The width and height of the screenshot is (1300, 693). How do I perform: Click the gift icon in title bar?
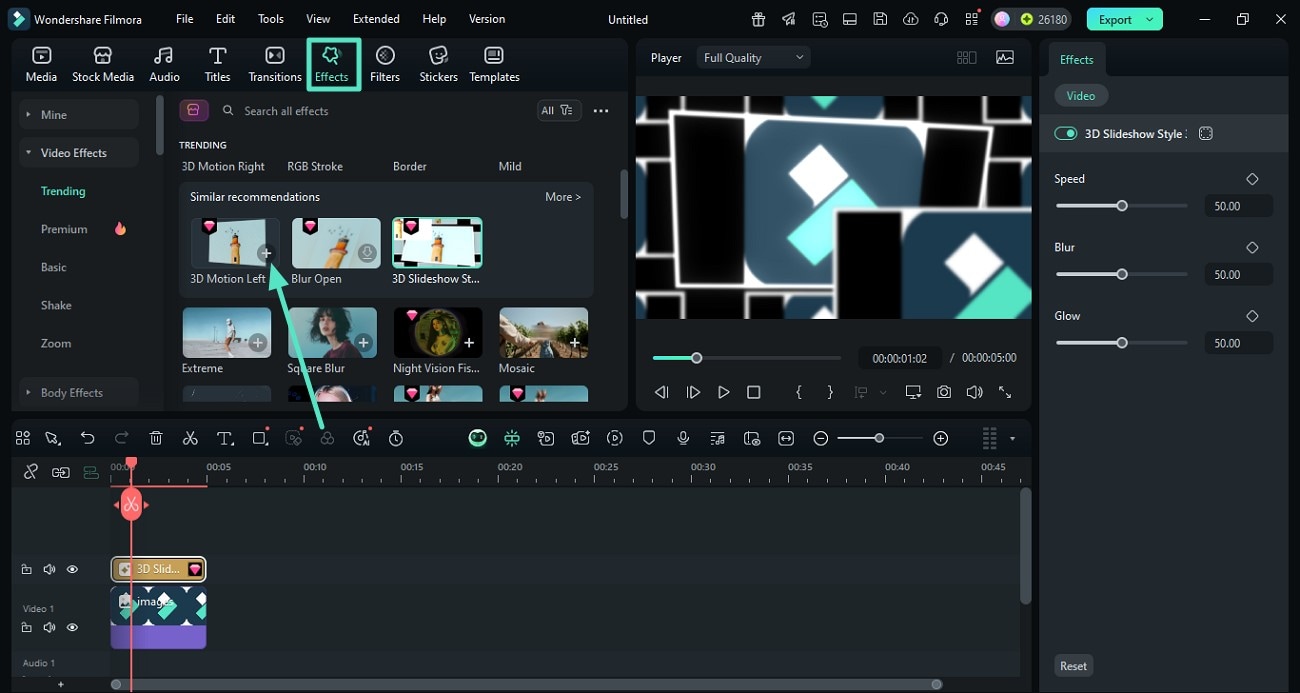click(x=759, y=19)
